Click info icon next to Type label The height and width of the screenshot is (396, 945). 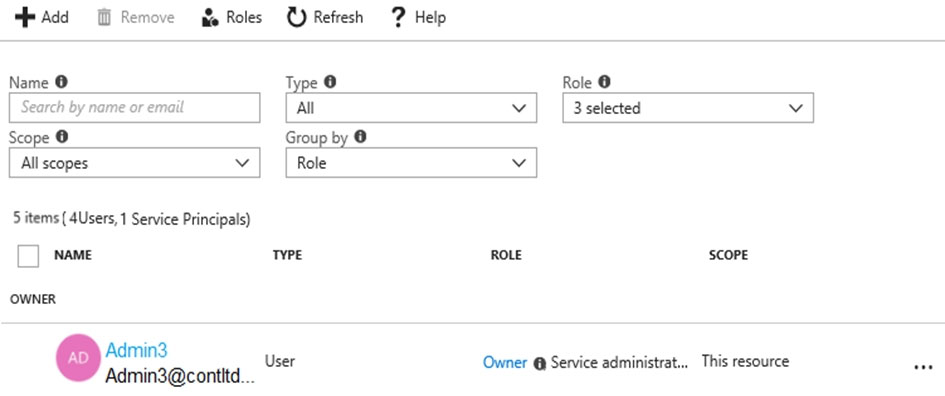pyautogui.click(x=330, y=81)
